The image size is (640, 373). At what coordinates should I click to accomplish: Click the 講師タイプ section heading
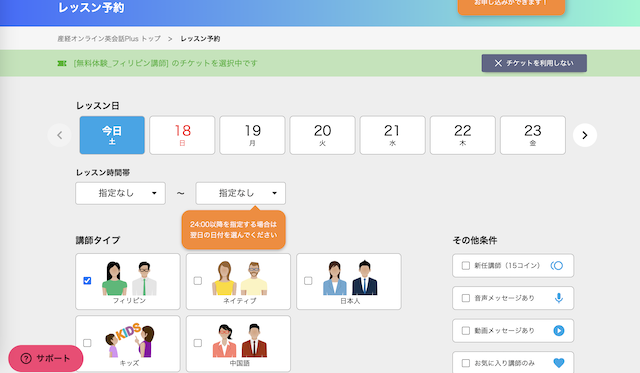tap(98, 240)
